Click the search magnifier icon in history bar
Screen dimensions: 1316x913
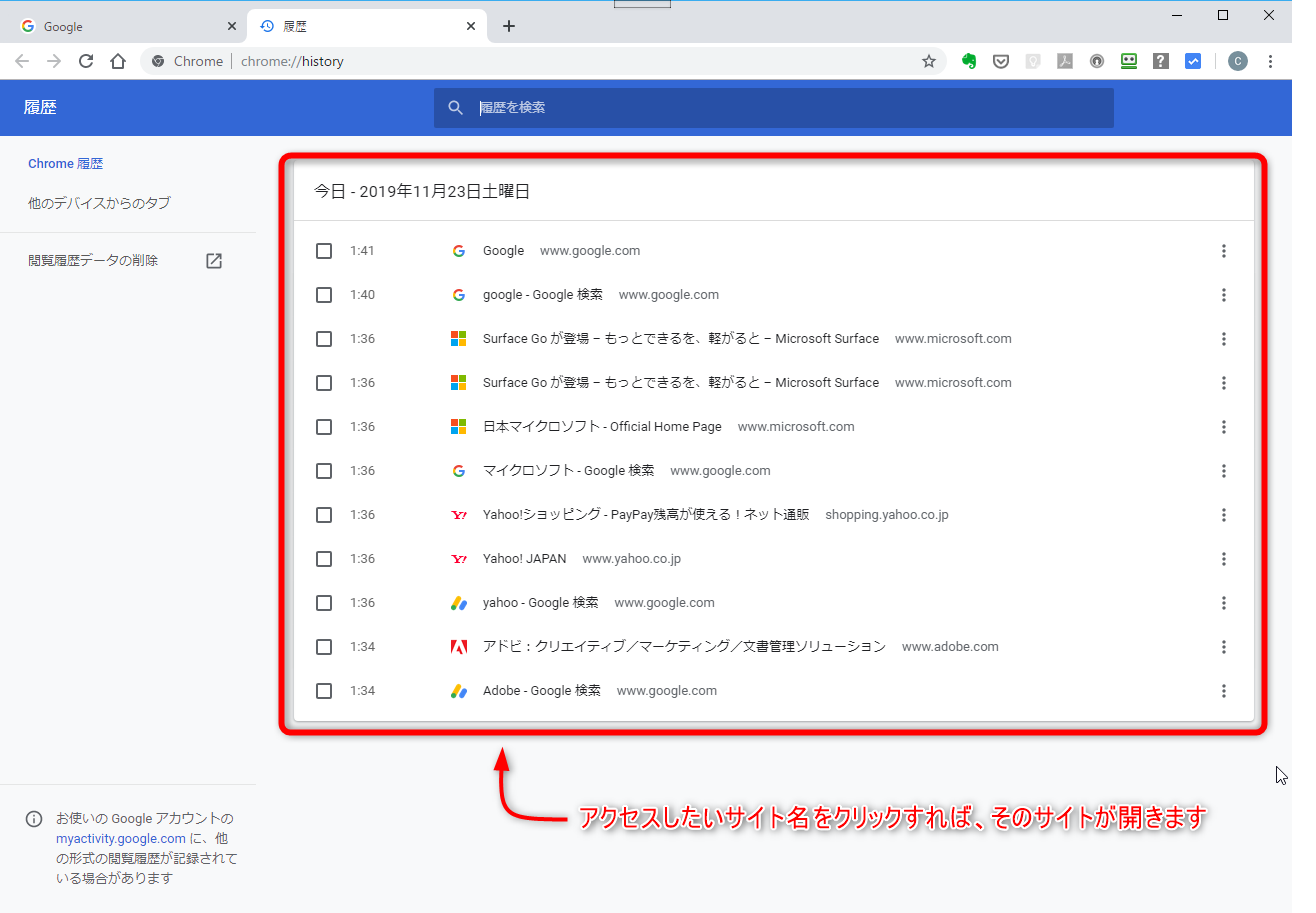coord(456,107)
